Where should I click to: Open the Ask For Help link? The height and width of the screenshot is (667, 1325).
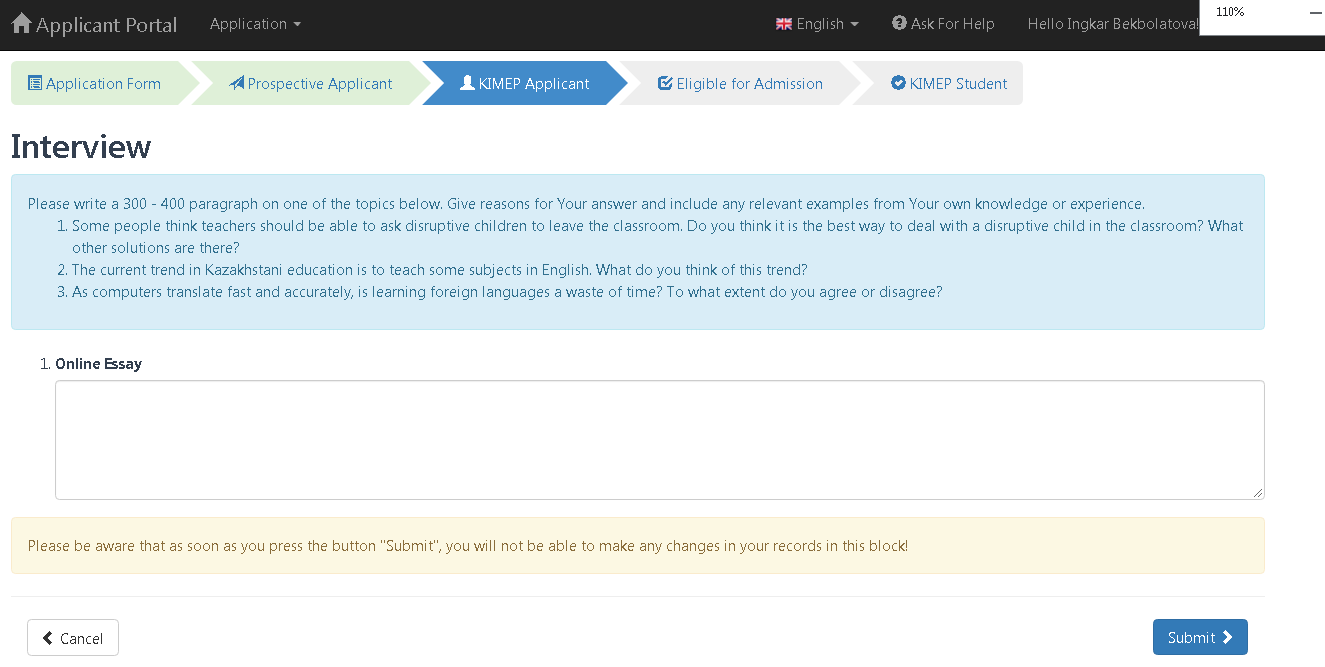943,24
